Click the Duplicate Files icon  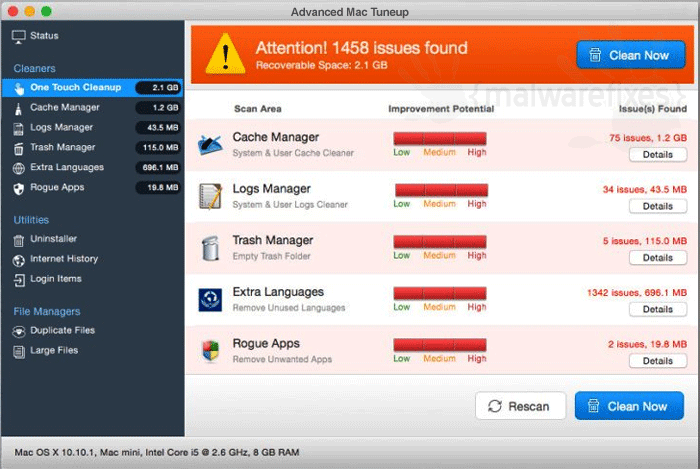pos(18,331)
